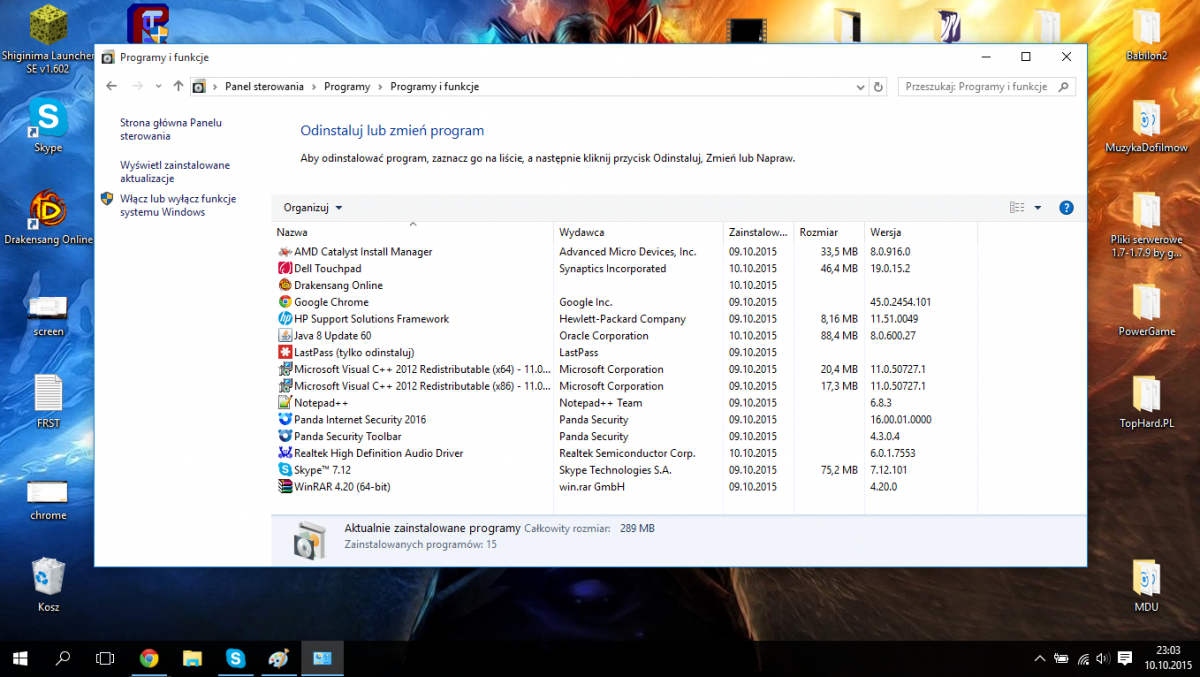This screenshot has width=1200, height=677.
Task: Click the LastPass red icon in list
Action: [285, 353]
